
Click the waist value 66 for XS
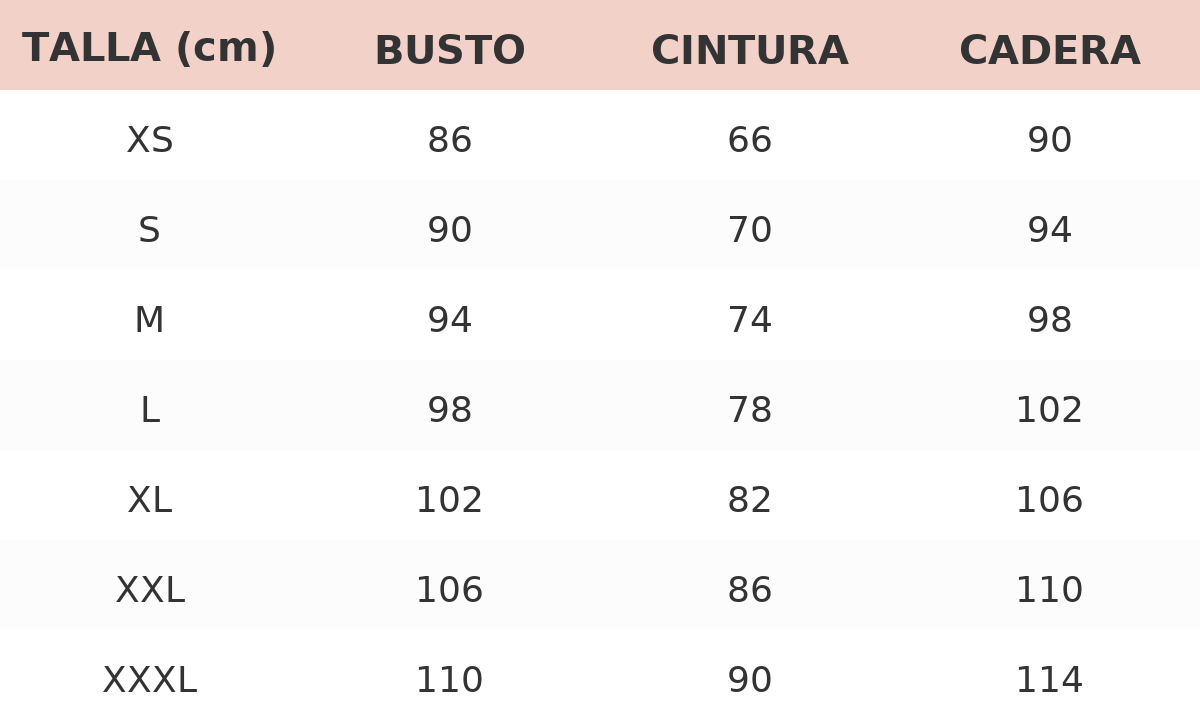(749, 141)
